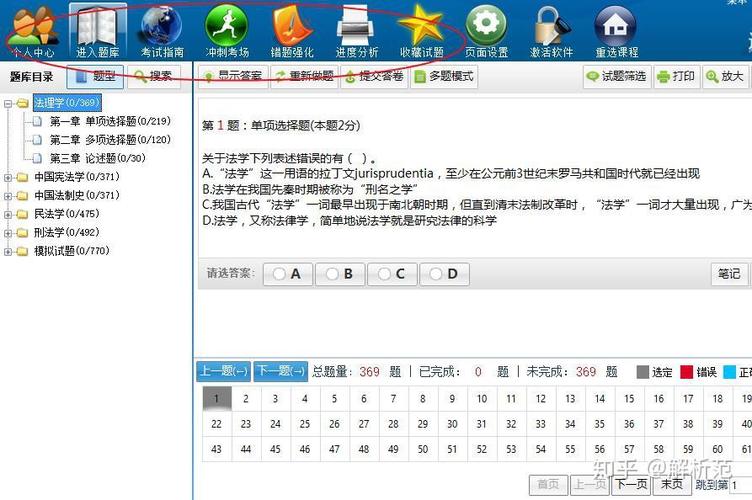Select 法理学(0/369) folder in tree
752x500 pixels.
tap(67, 103)
